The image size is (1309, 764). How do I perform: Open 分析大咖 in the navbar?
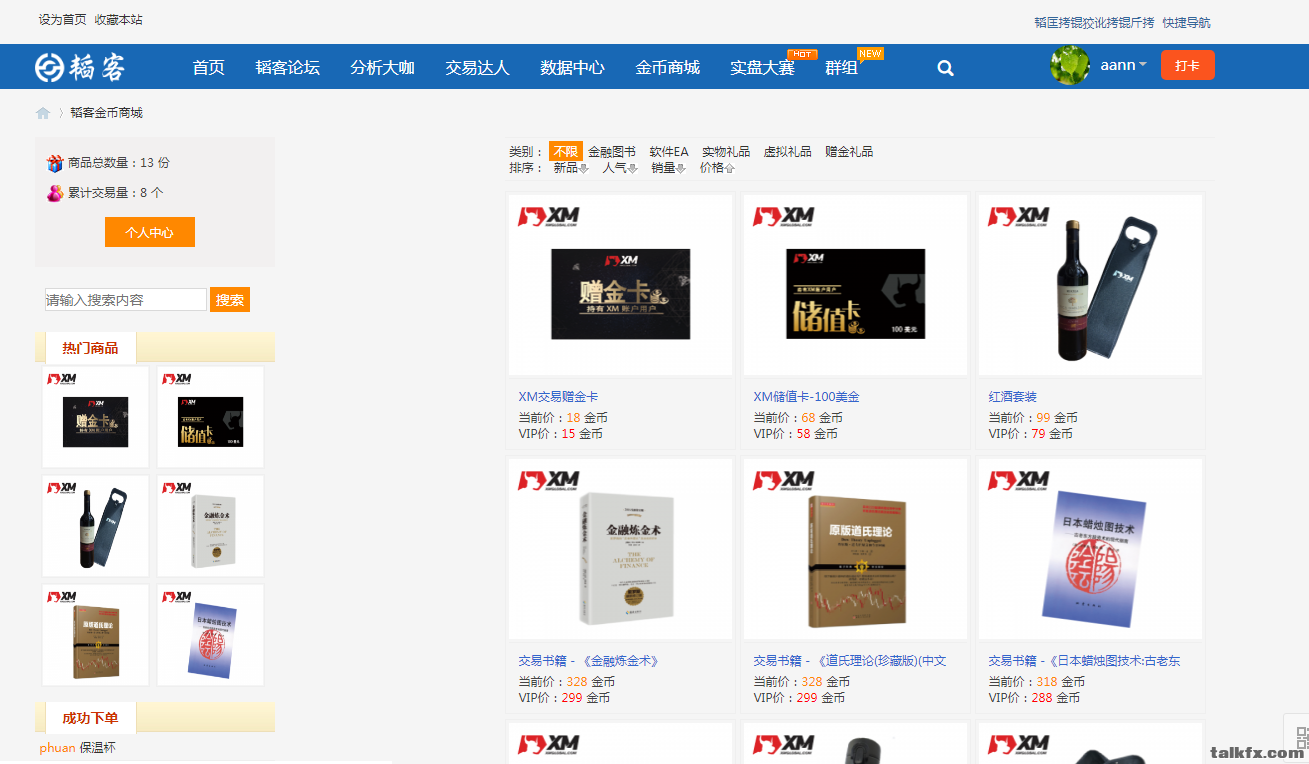tap(383, 68)
